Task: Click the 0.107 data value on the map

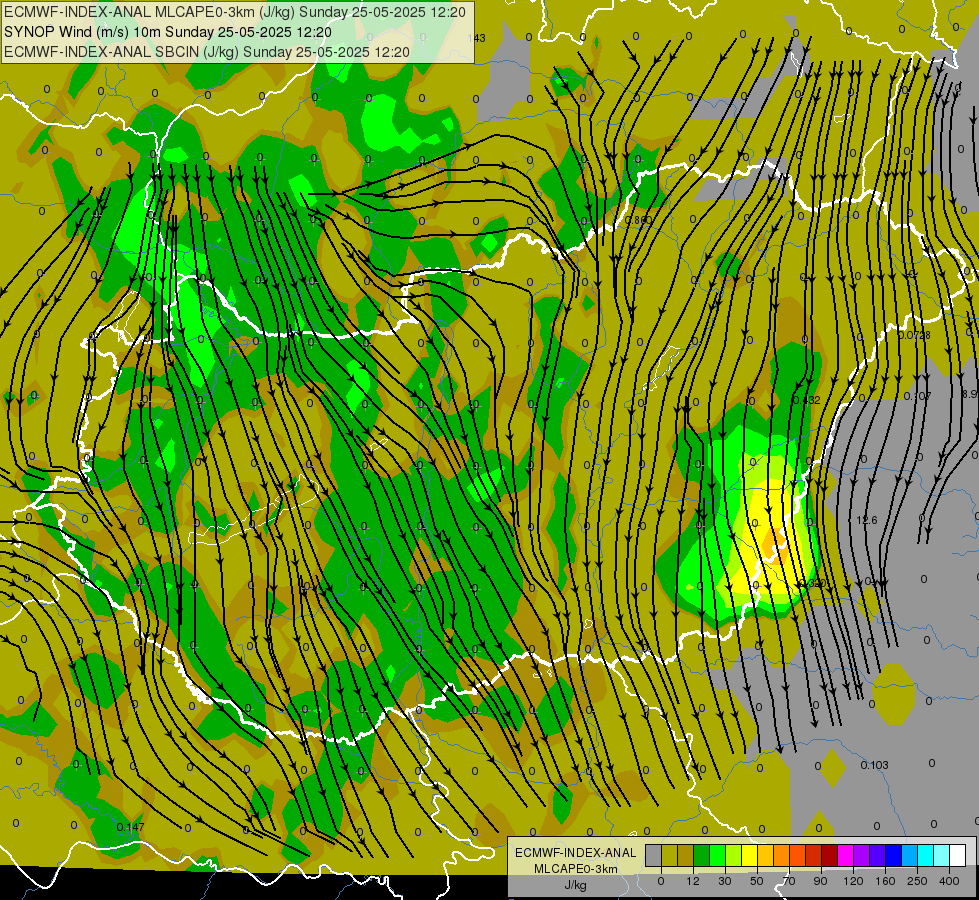Action: 918,396
